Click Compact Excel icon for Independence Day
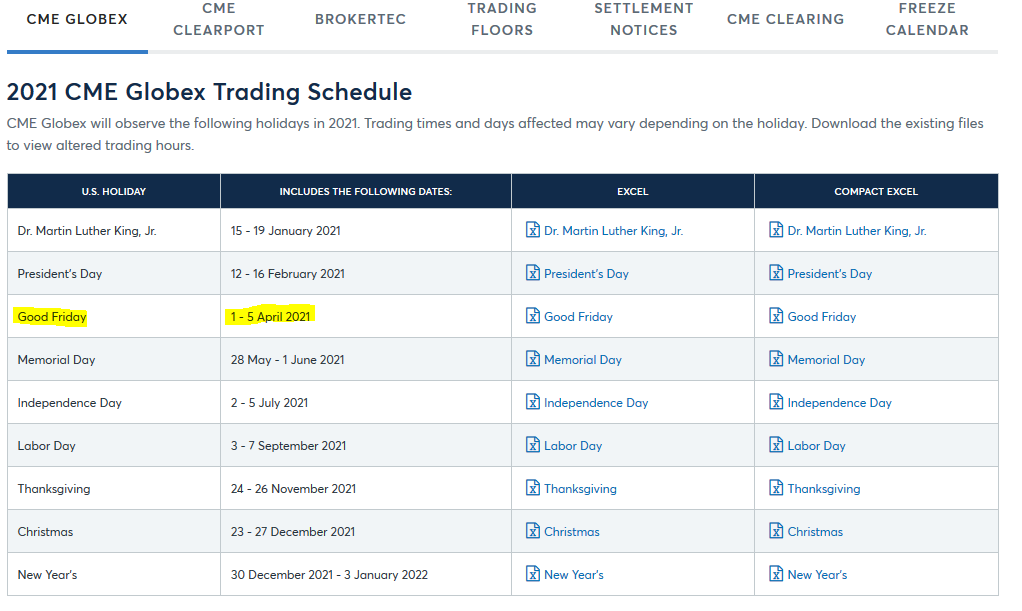The width and height of the screenshot is (1022, 611). click(x=776, y=402)
